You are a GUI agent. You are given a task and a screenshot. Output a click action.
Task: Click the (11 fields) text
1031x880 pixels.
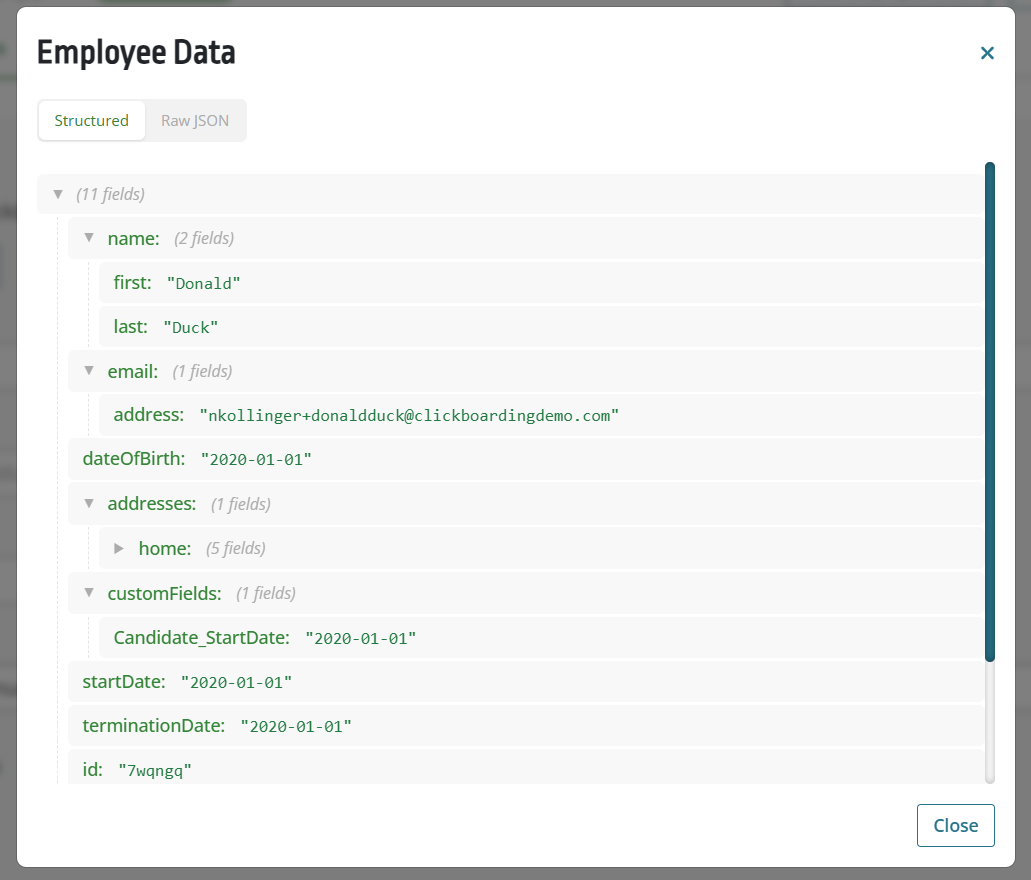tap(110, 194)
